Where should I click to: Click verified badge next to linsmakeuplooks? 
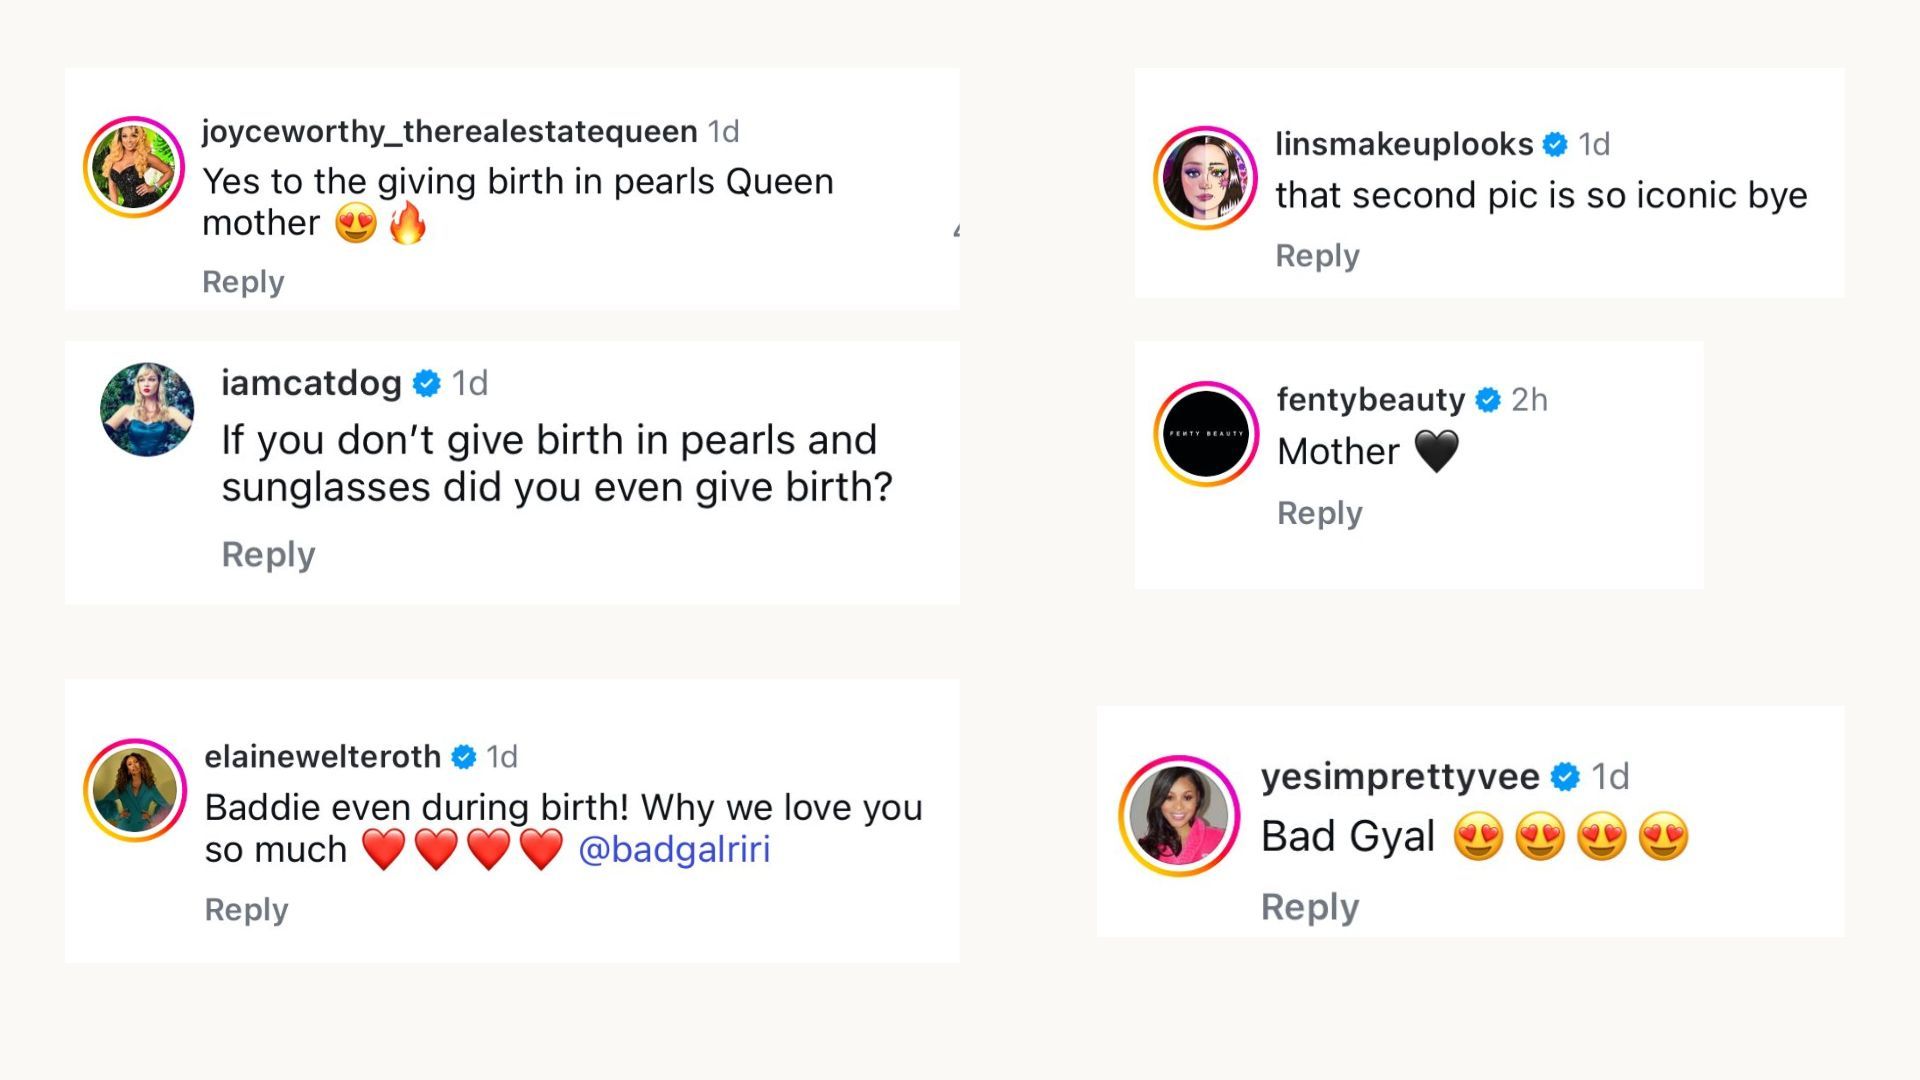point(1555,145)
